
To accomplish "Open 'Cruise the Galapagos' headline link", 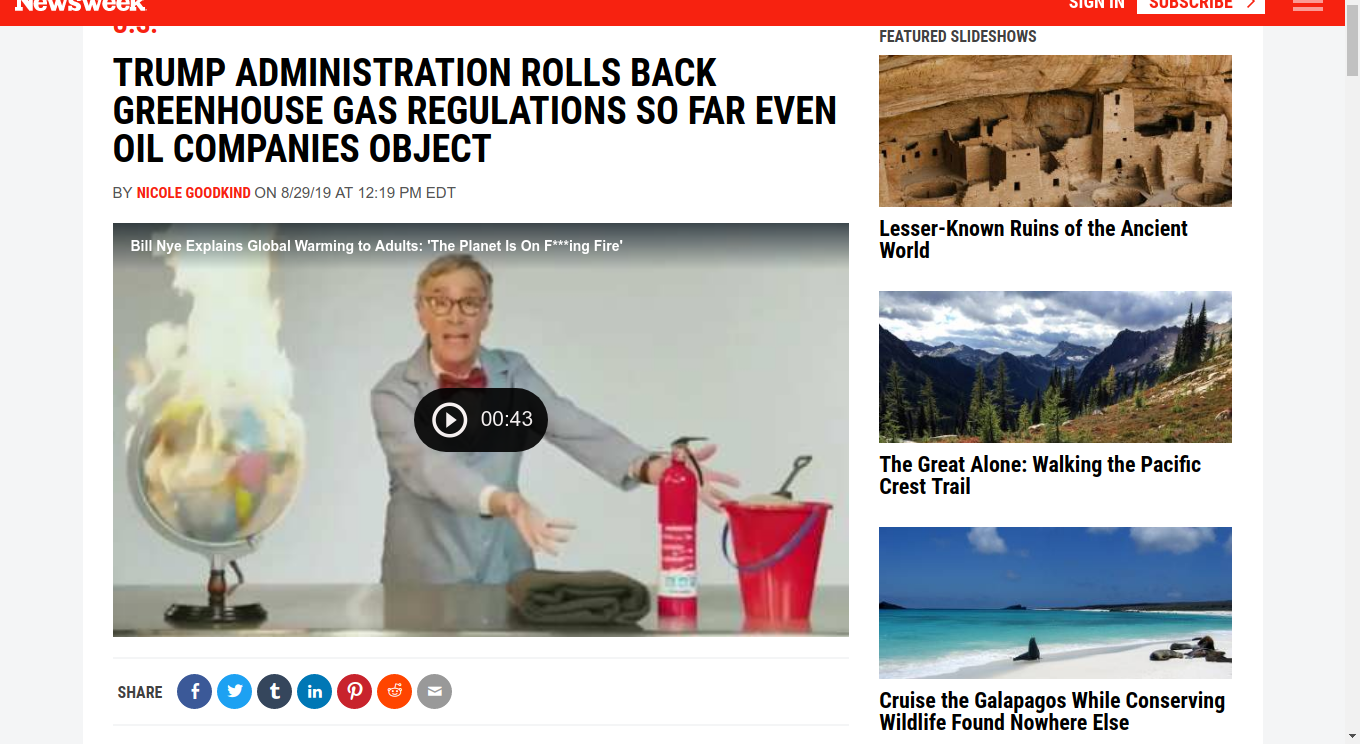I will click(x=1052, y=711).
